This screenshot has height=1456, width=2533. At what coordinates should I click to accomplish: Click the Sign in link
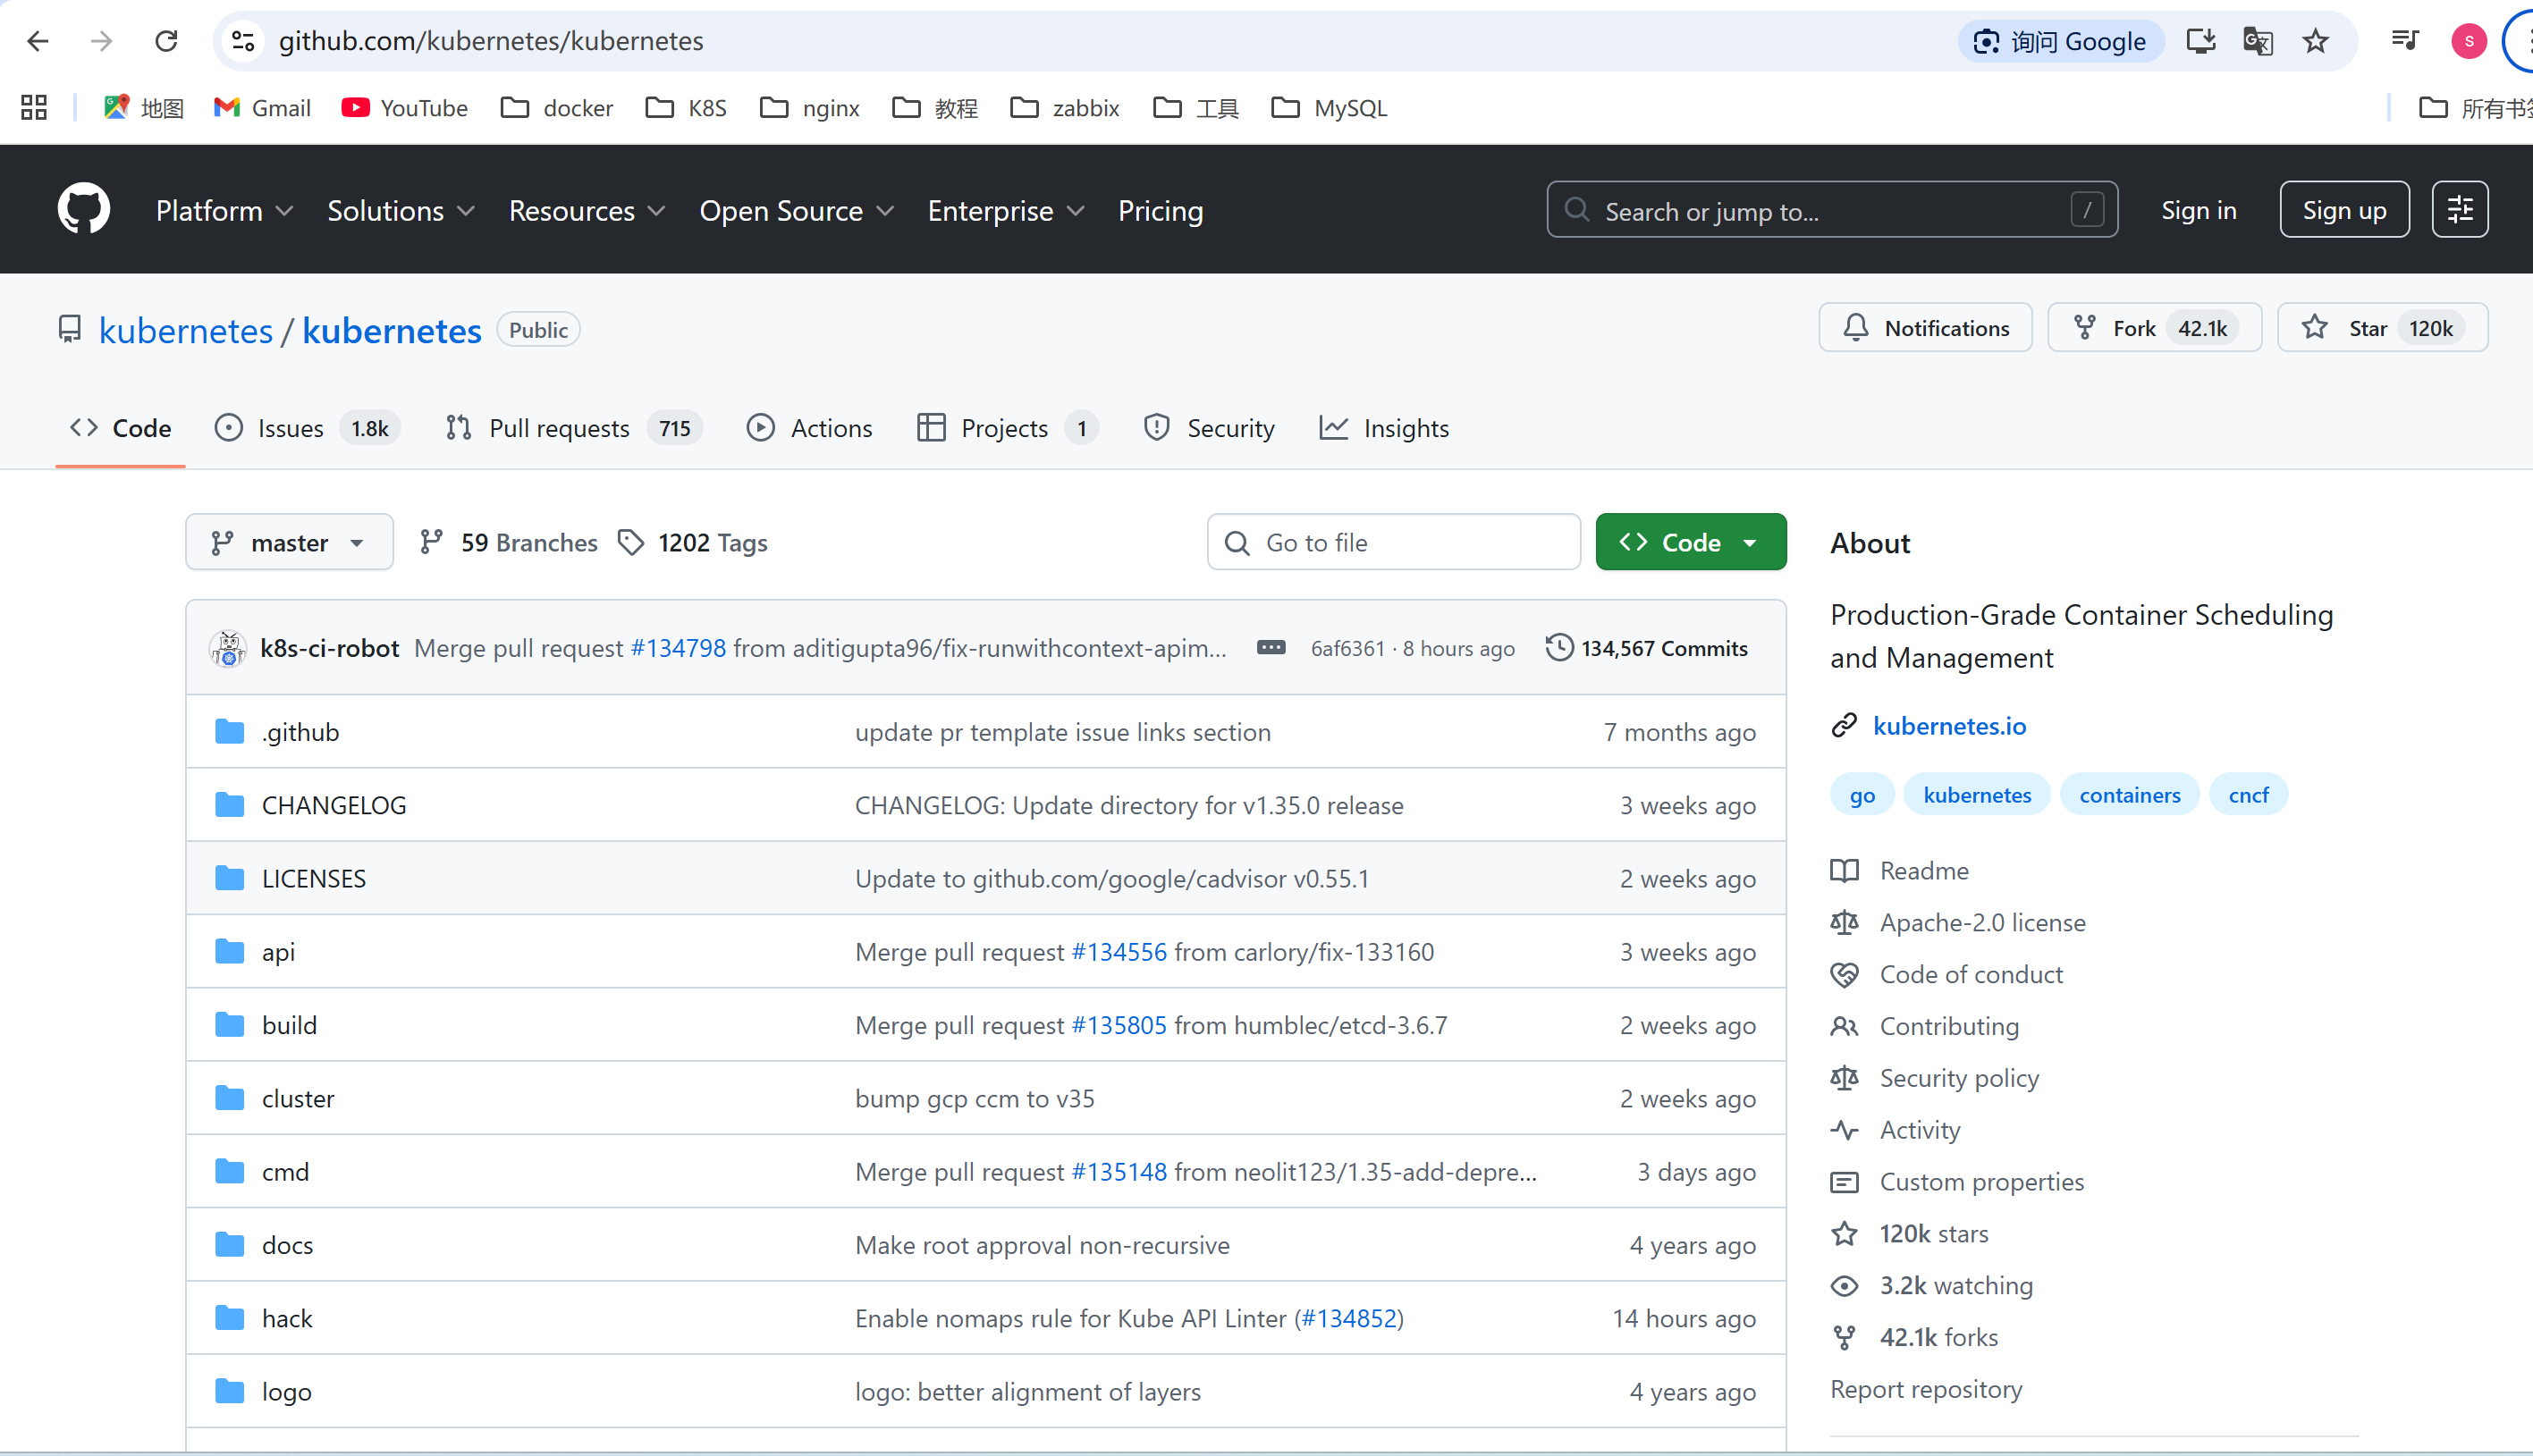[x=2198, y=210]
